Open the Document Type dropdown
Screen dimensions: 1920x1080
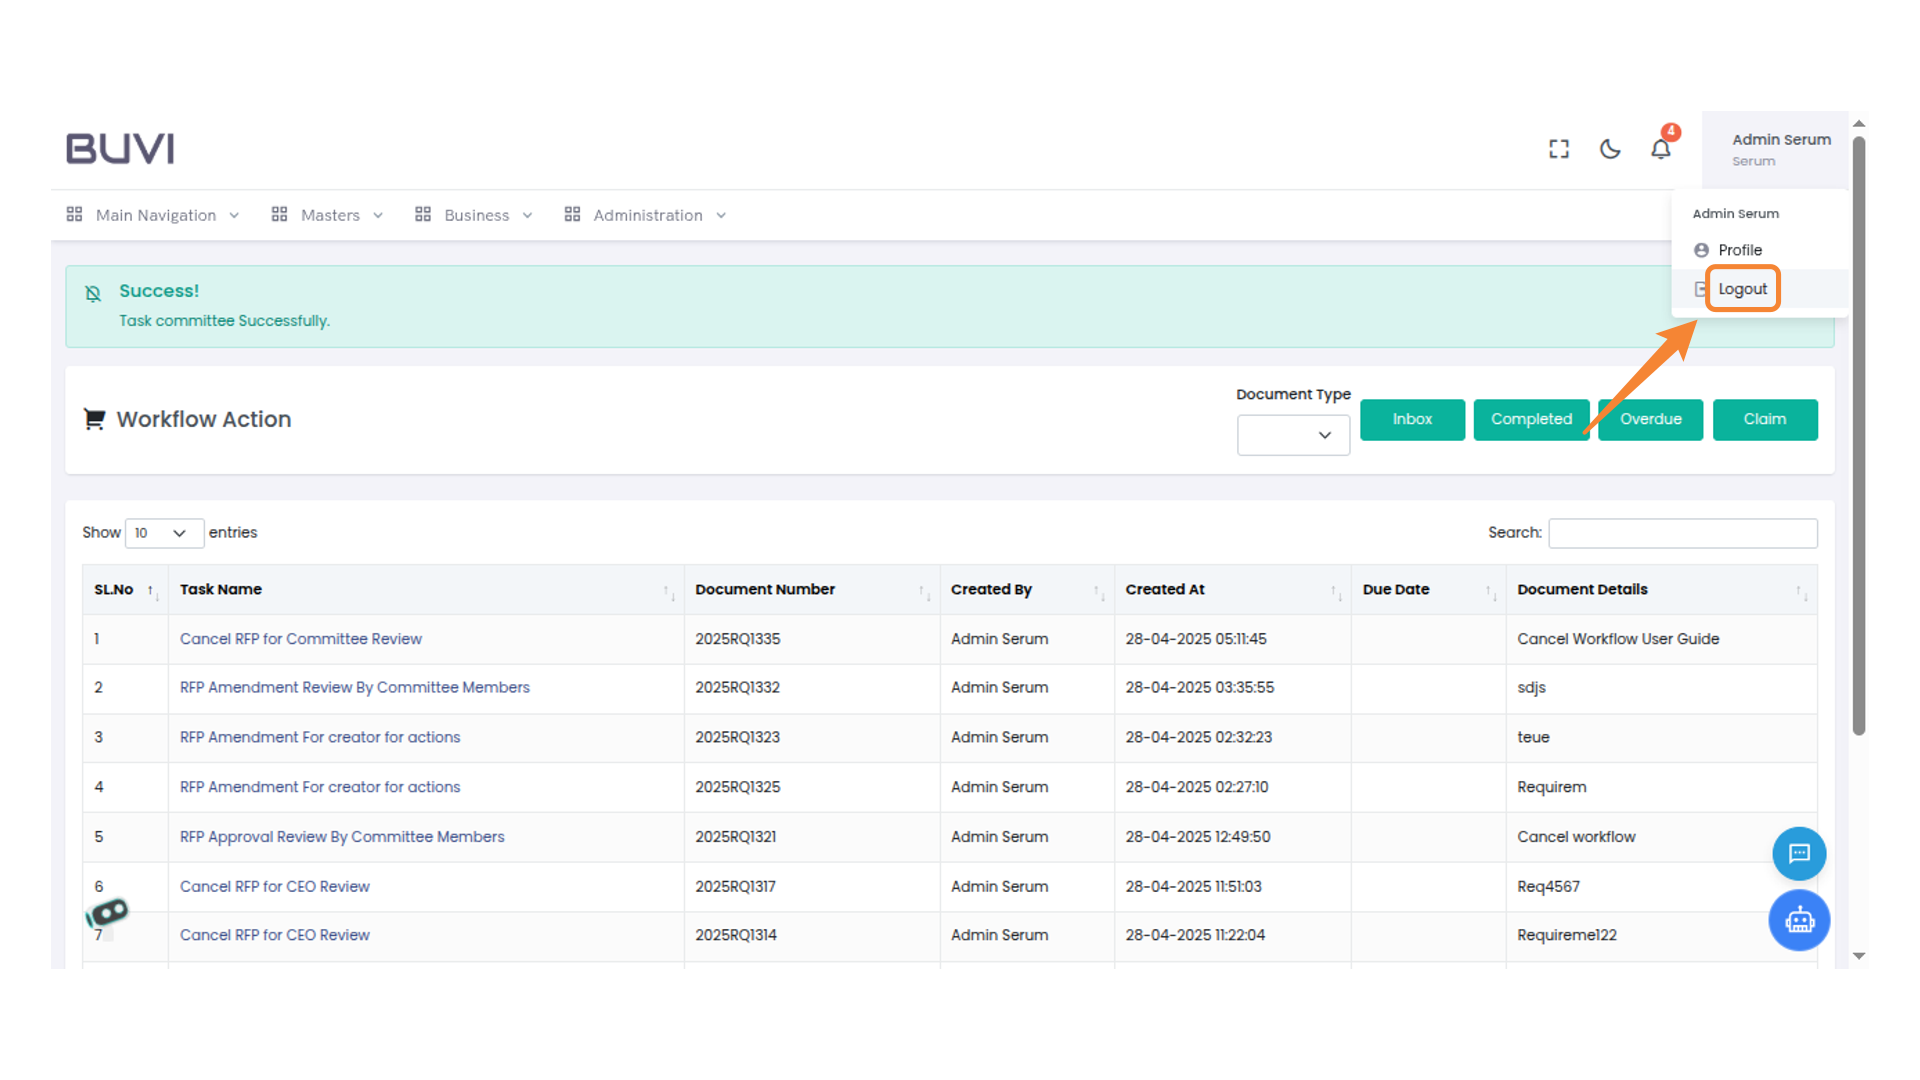click(x=1293, y=435)
